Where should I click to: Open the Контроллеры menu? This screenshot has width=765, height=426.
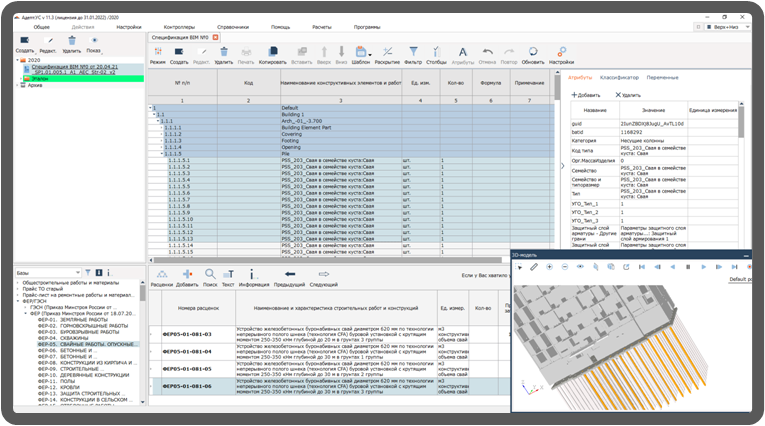pos(179,27)
